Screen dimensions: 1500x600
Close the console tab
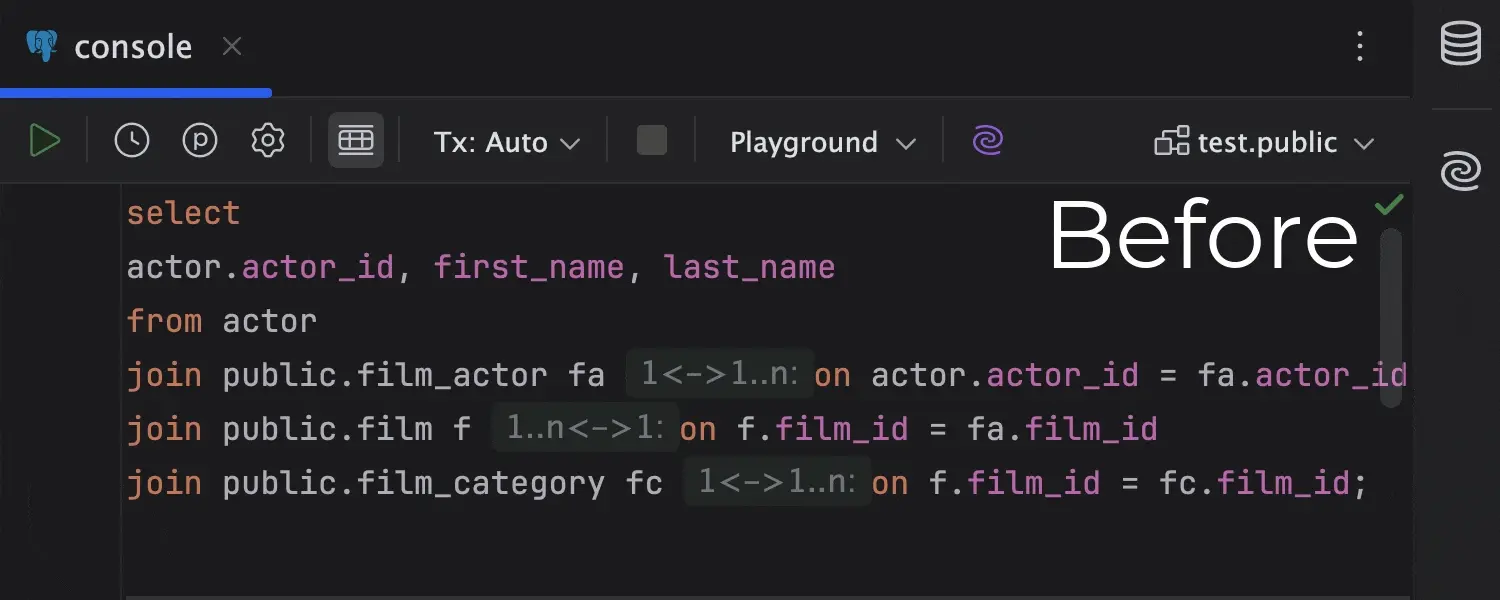click(231, 45)
